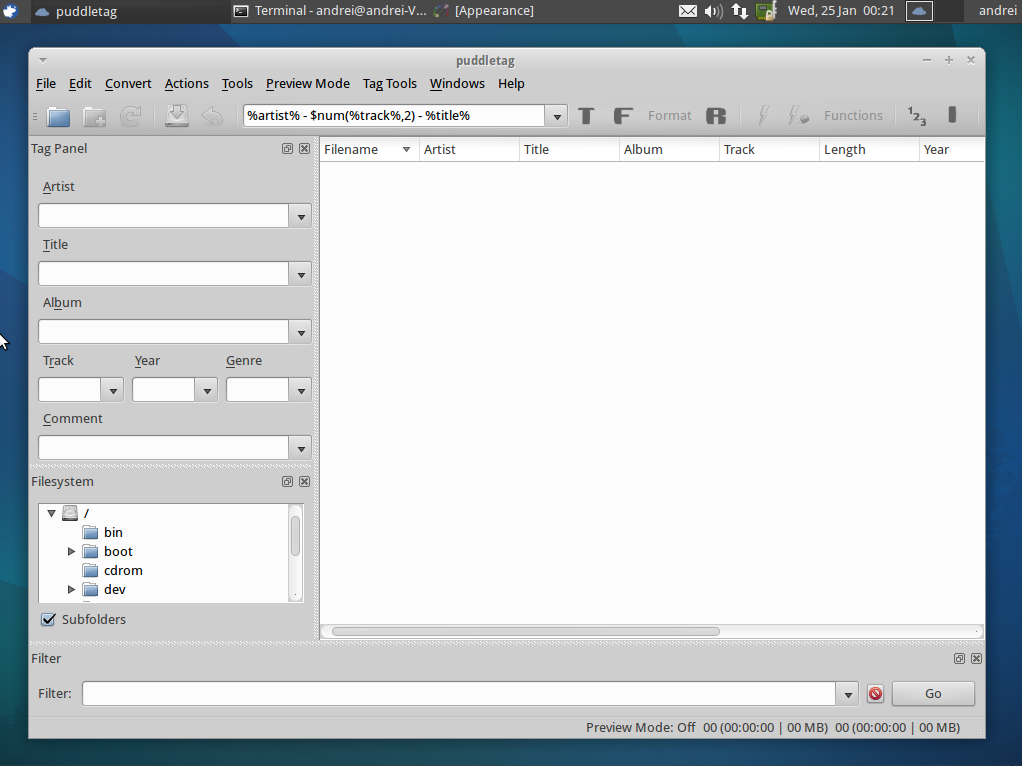
Task: Click the bin folder icon
Action: click(x=91, y=533)
